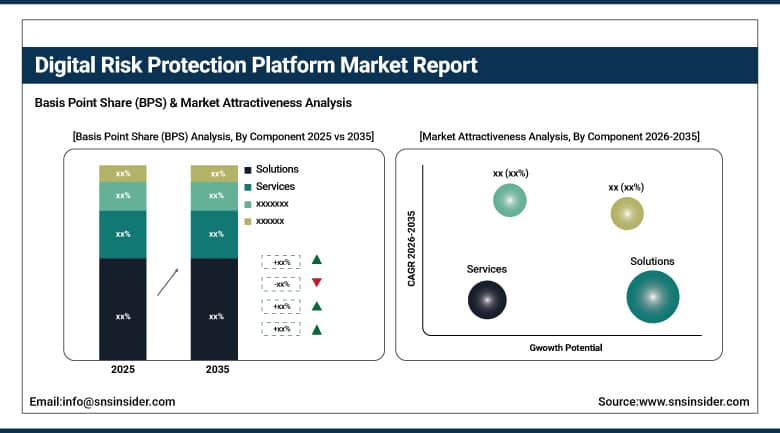Click the teal segment of the 2035 bar
The width and height of the screenshot is (780, 433).
point(214,235)
